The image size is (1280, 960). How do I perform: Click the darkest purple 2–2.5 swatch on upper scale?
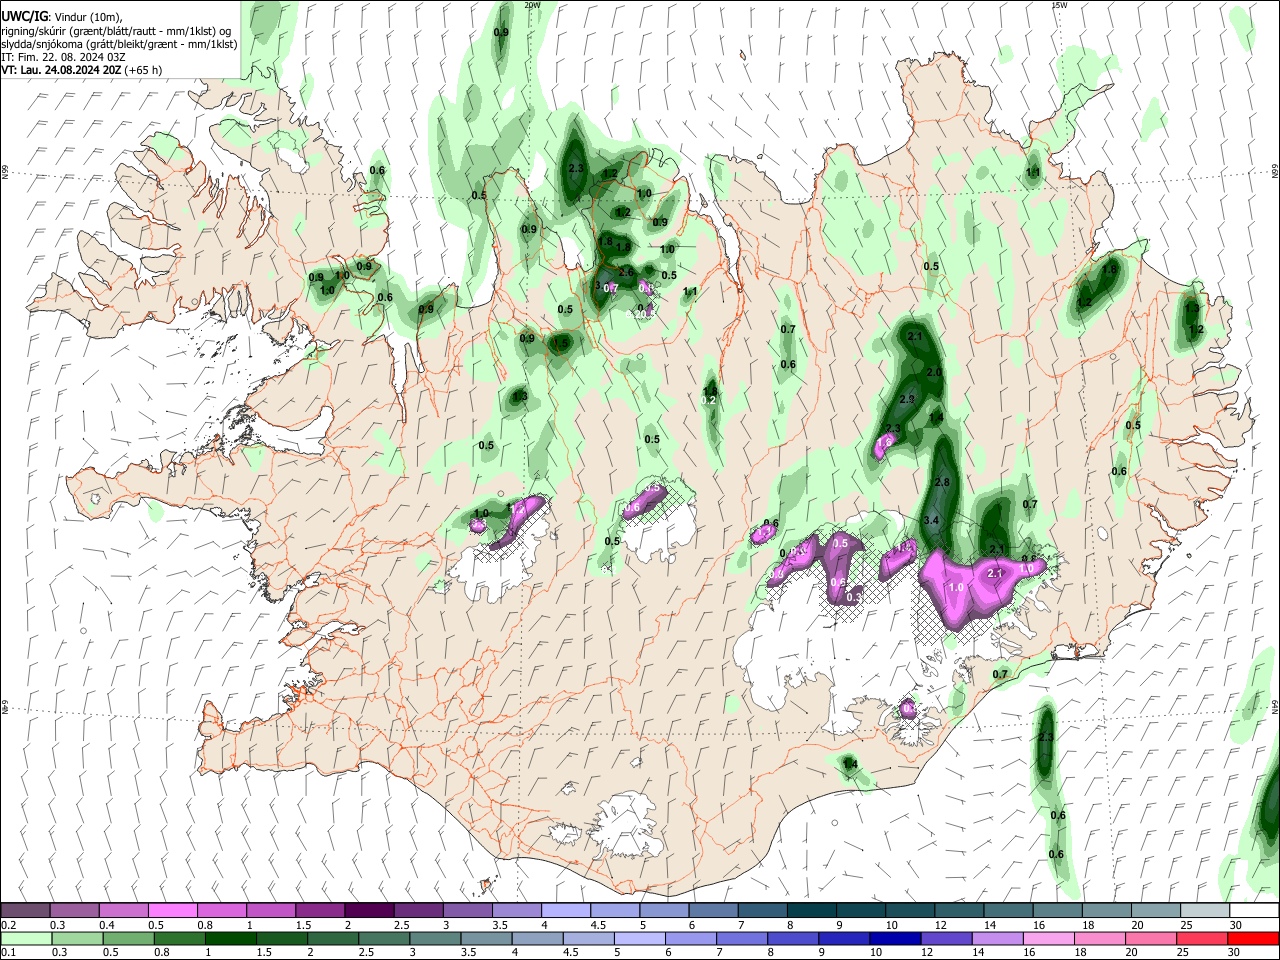pyautogui.click(x=369, y=910)
